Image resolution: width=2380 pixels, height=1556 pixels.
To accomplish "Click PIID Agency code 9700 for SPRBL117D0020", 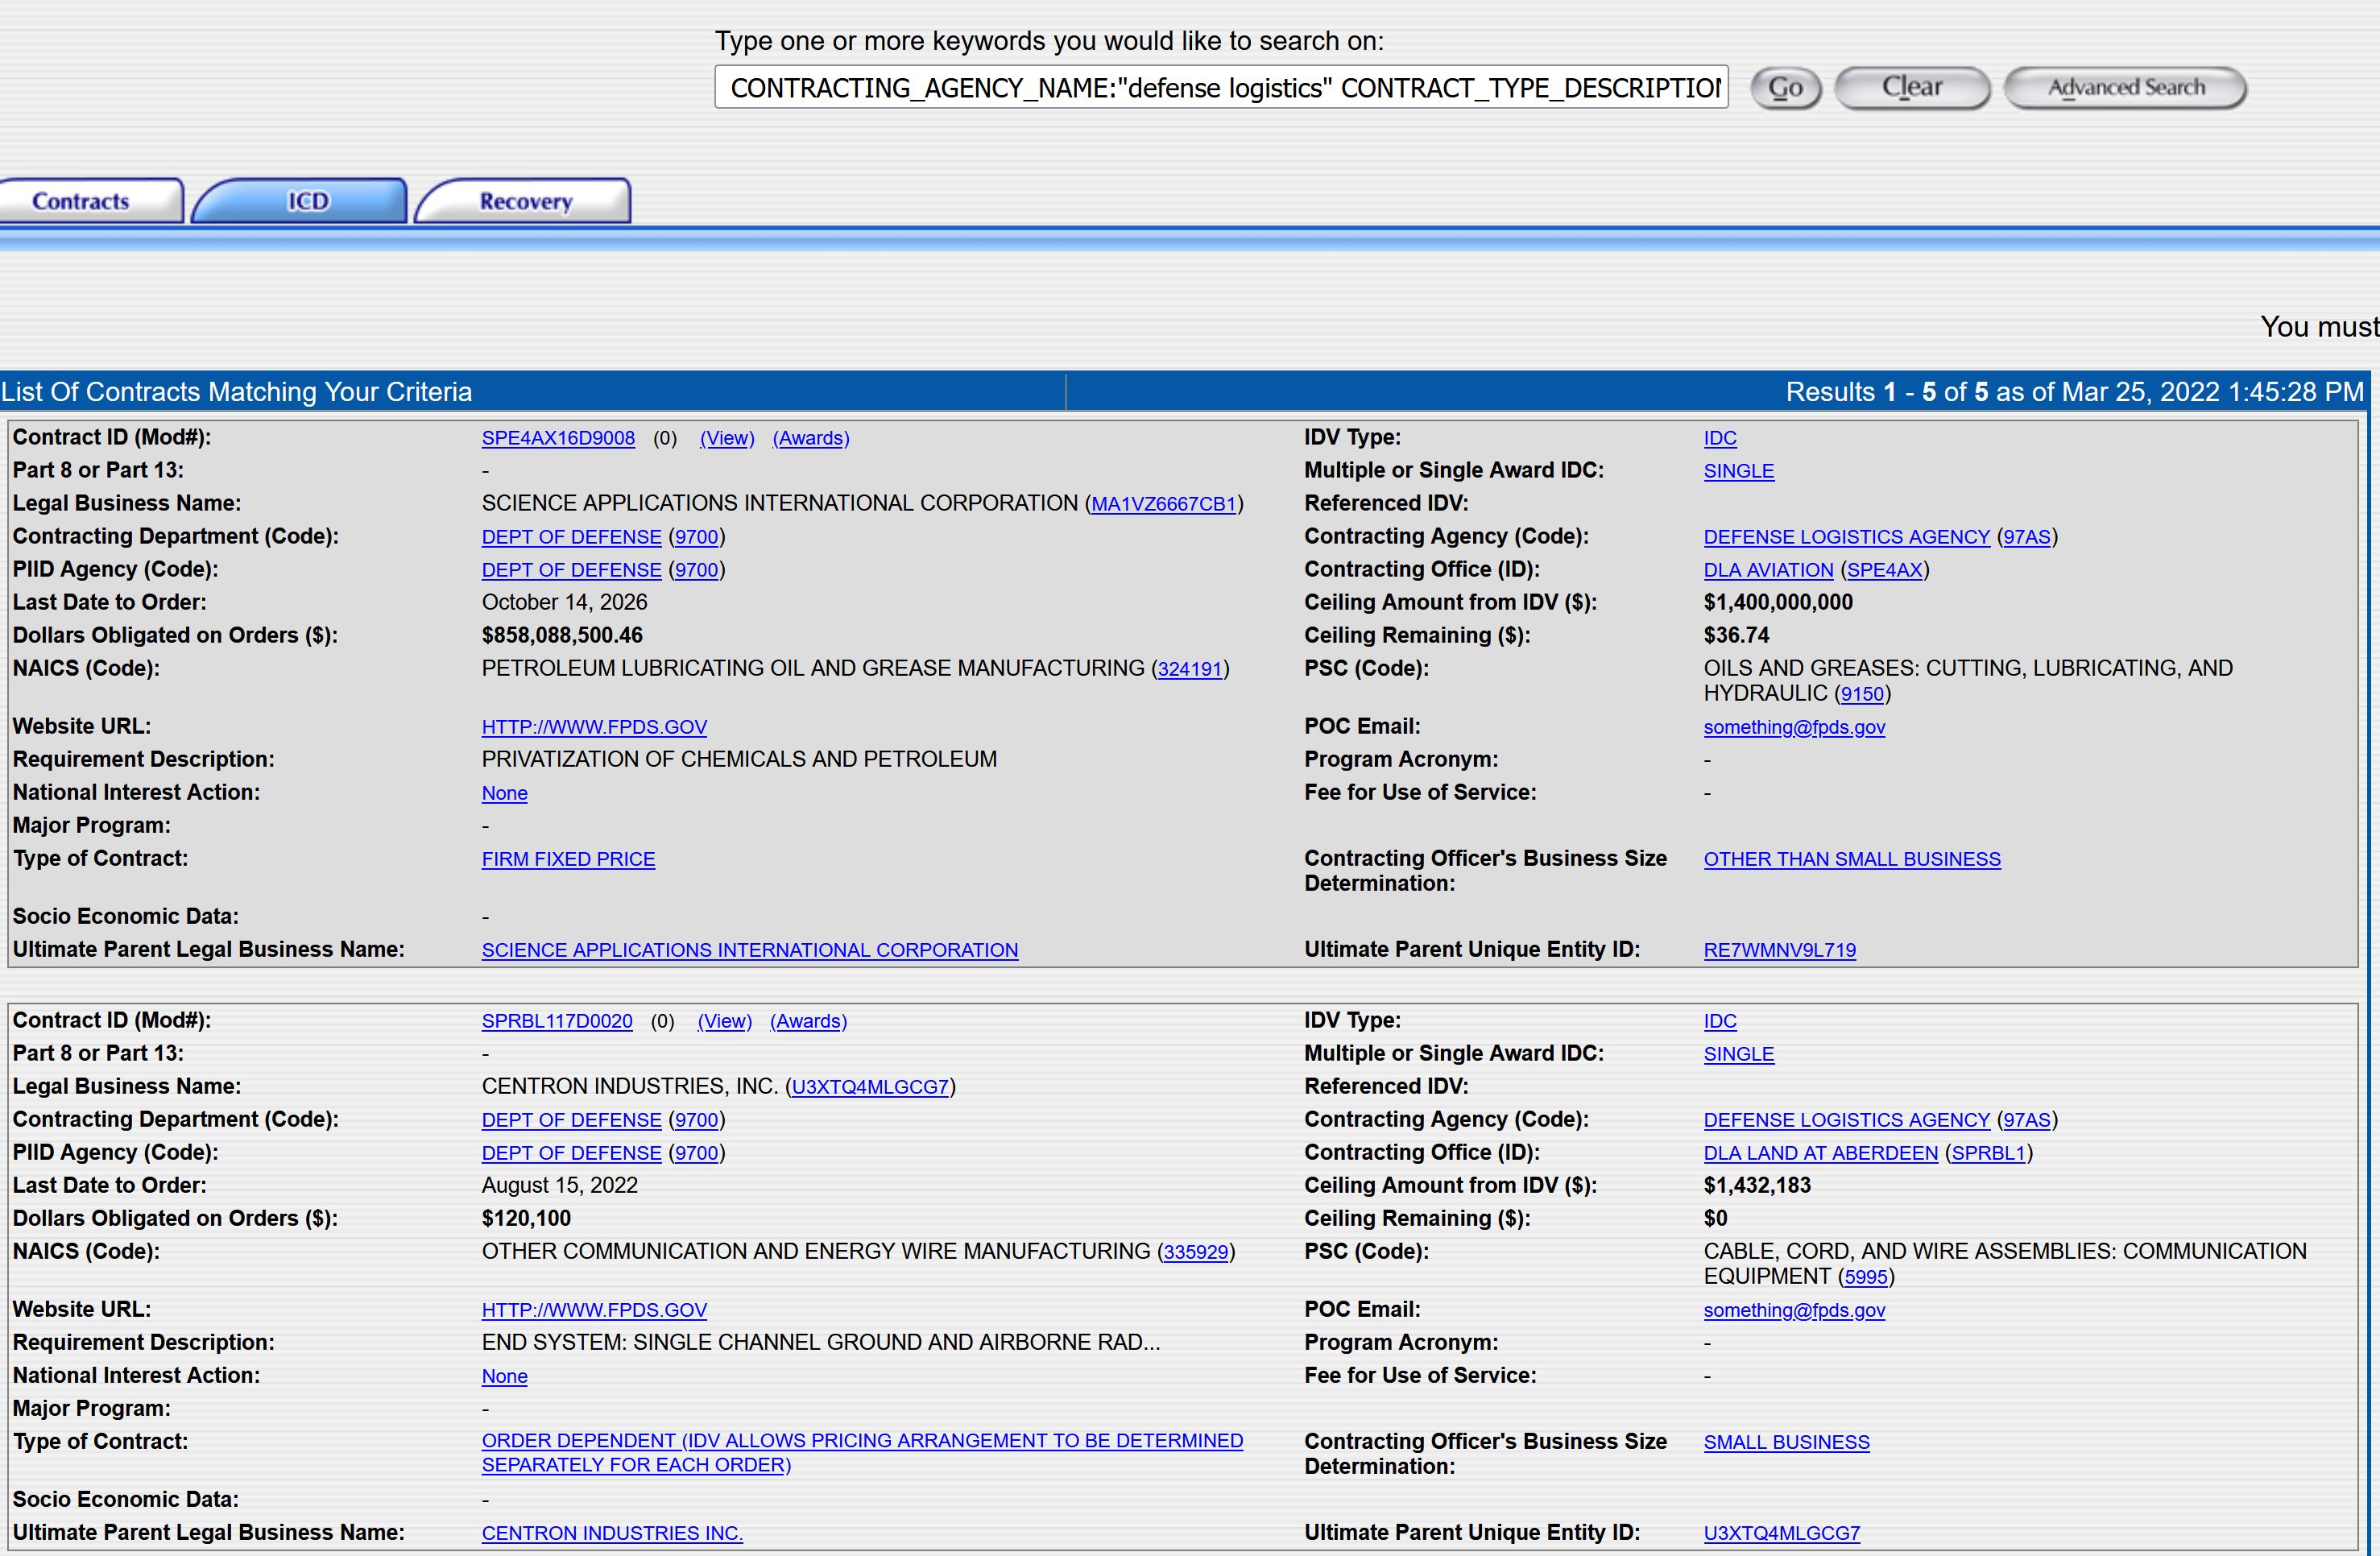I will [697, 1153].
